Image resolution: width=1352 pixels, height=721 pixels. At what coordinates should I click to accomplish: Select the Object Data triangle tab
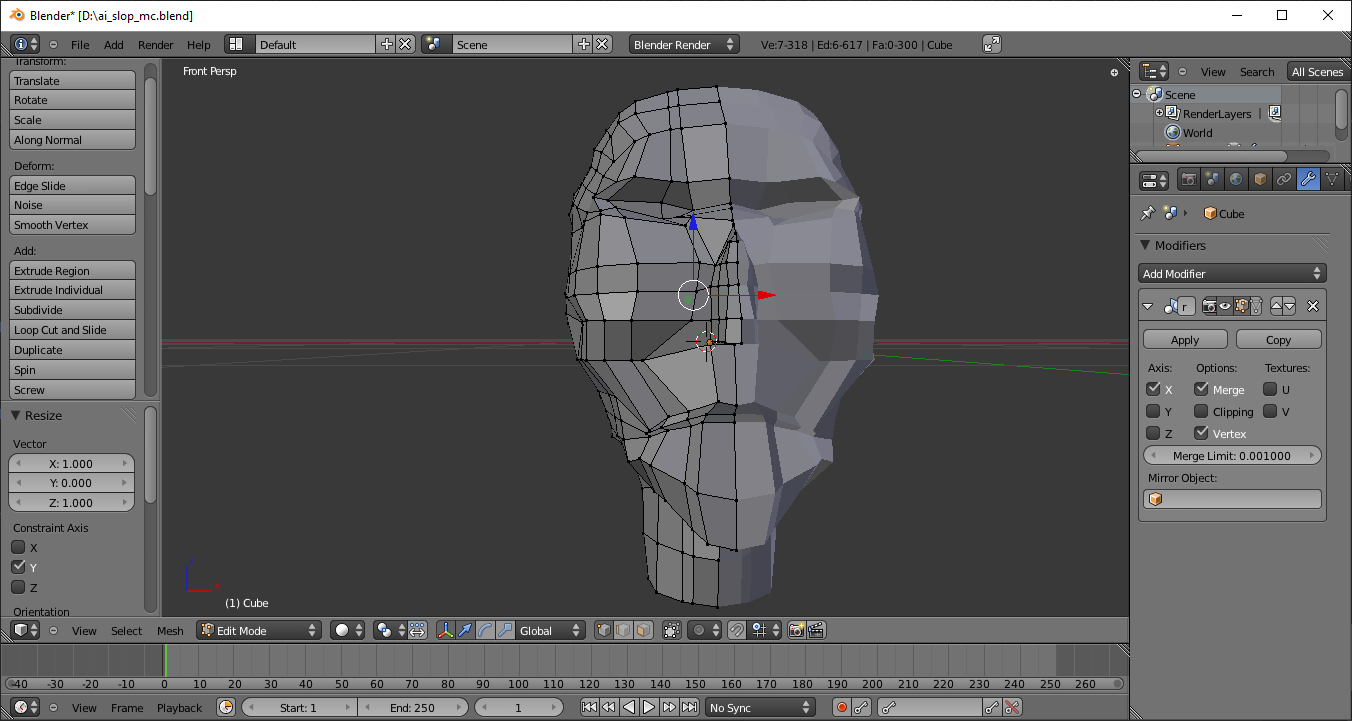point(1332,180)
